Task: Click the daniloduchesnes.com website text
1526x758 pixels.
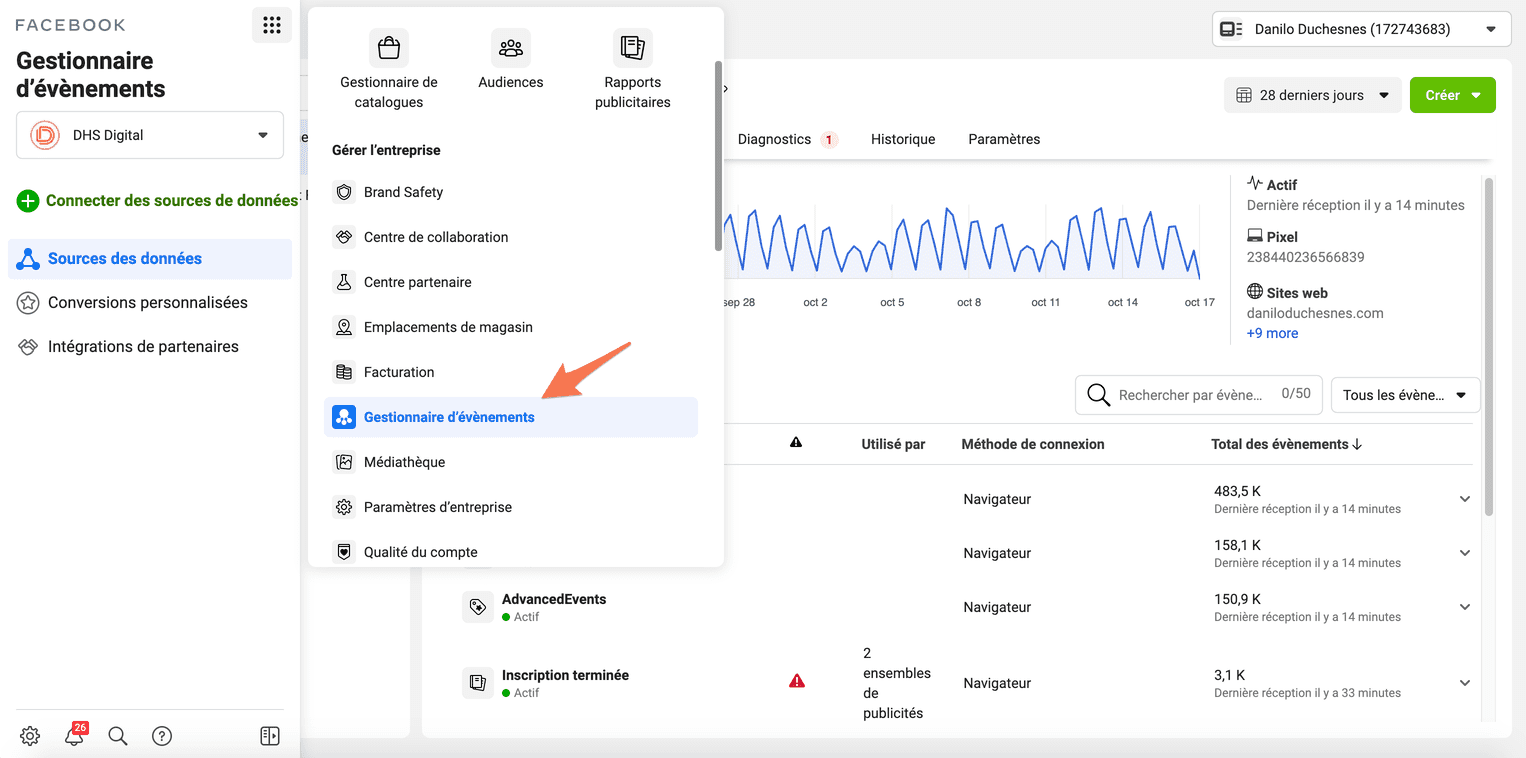Action: point(1315,313)
